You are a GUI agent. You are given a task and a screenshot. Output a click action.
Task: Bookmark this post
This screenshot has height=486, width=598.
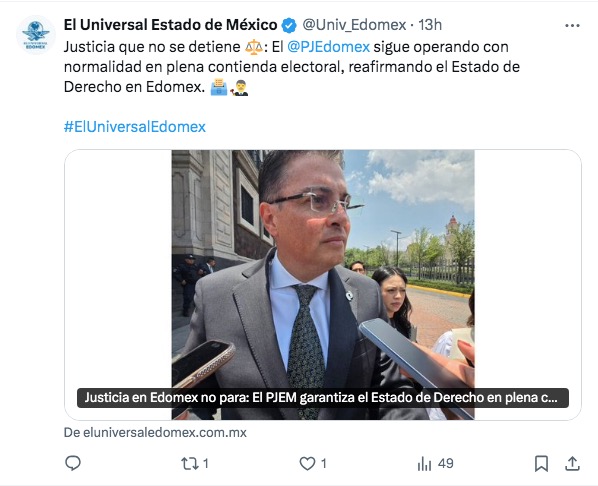pyautogui.click(x=541, y=463)
